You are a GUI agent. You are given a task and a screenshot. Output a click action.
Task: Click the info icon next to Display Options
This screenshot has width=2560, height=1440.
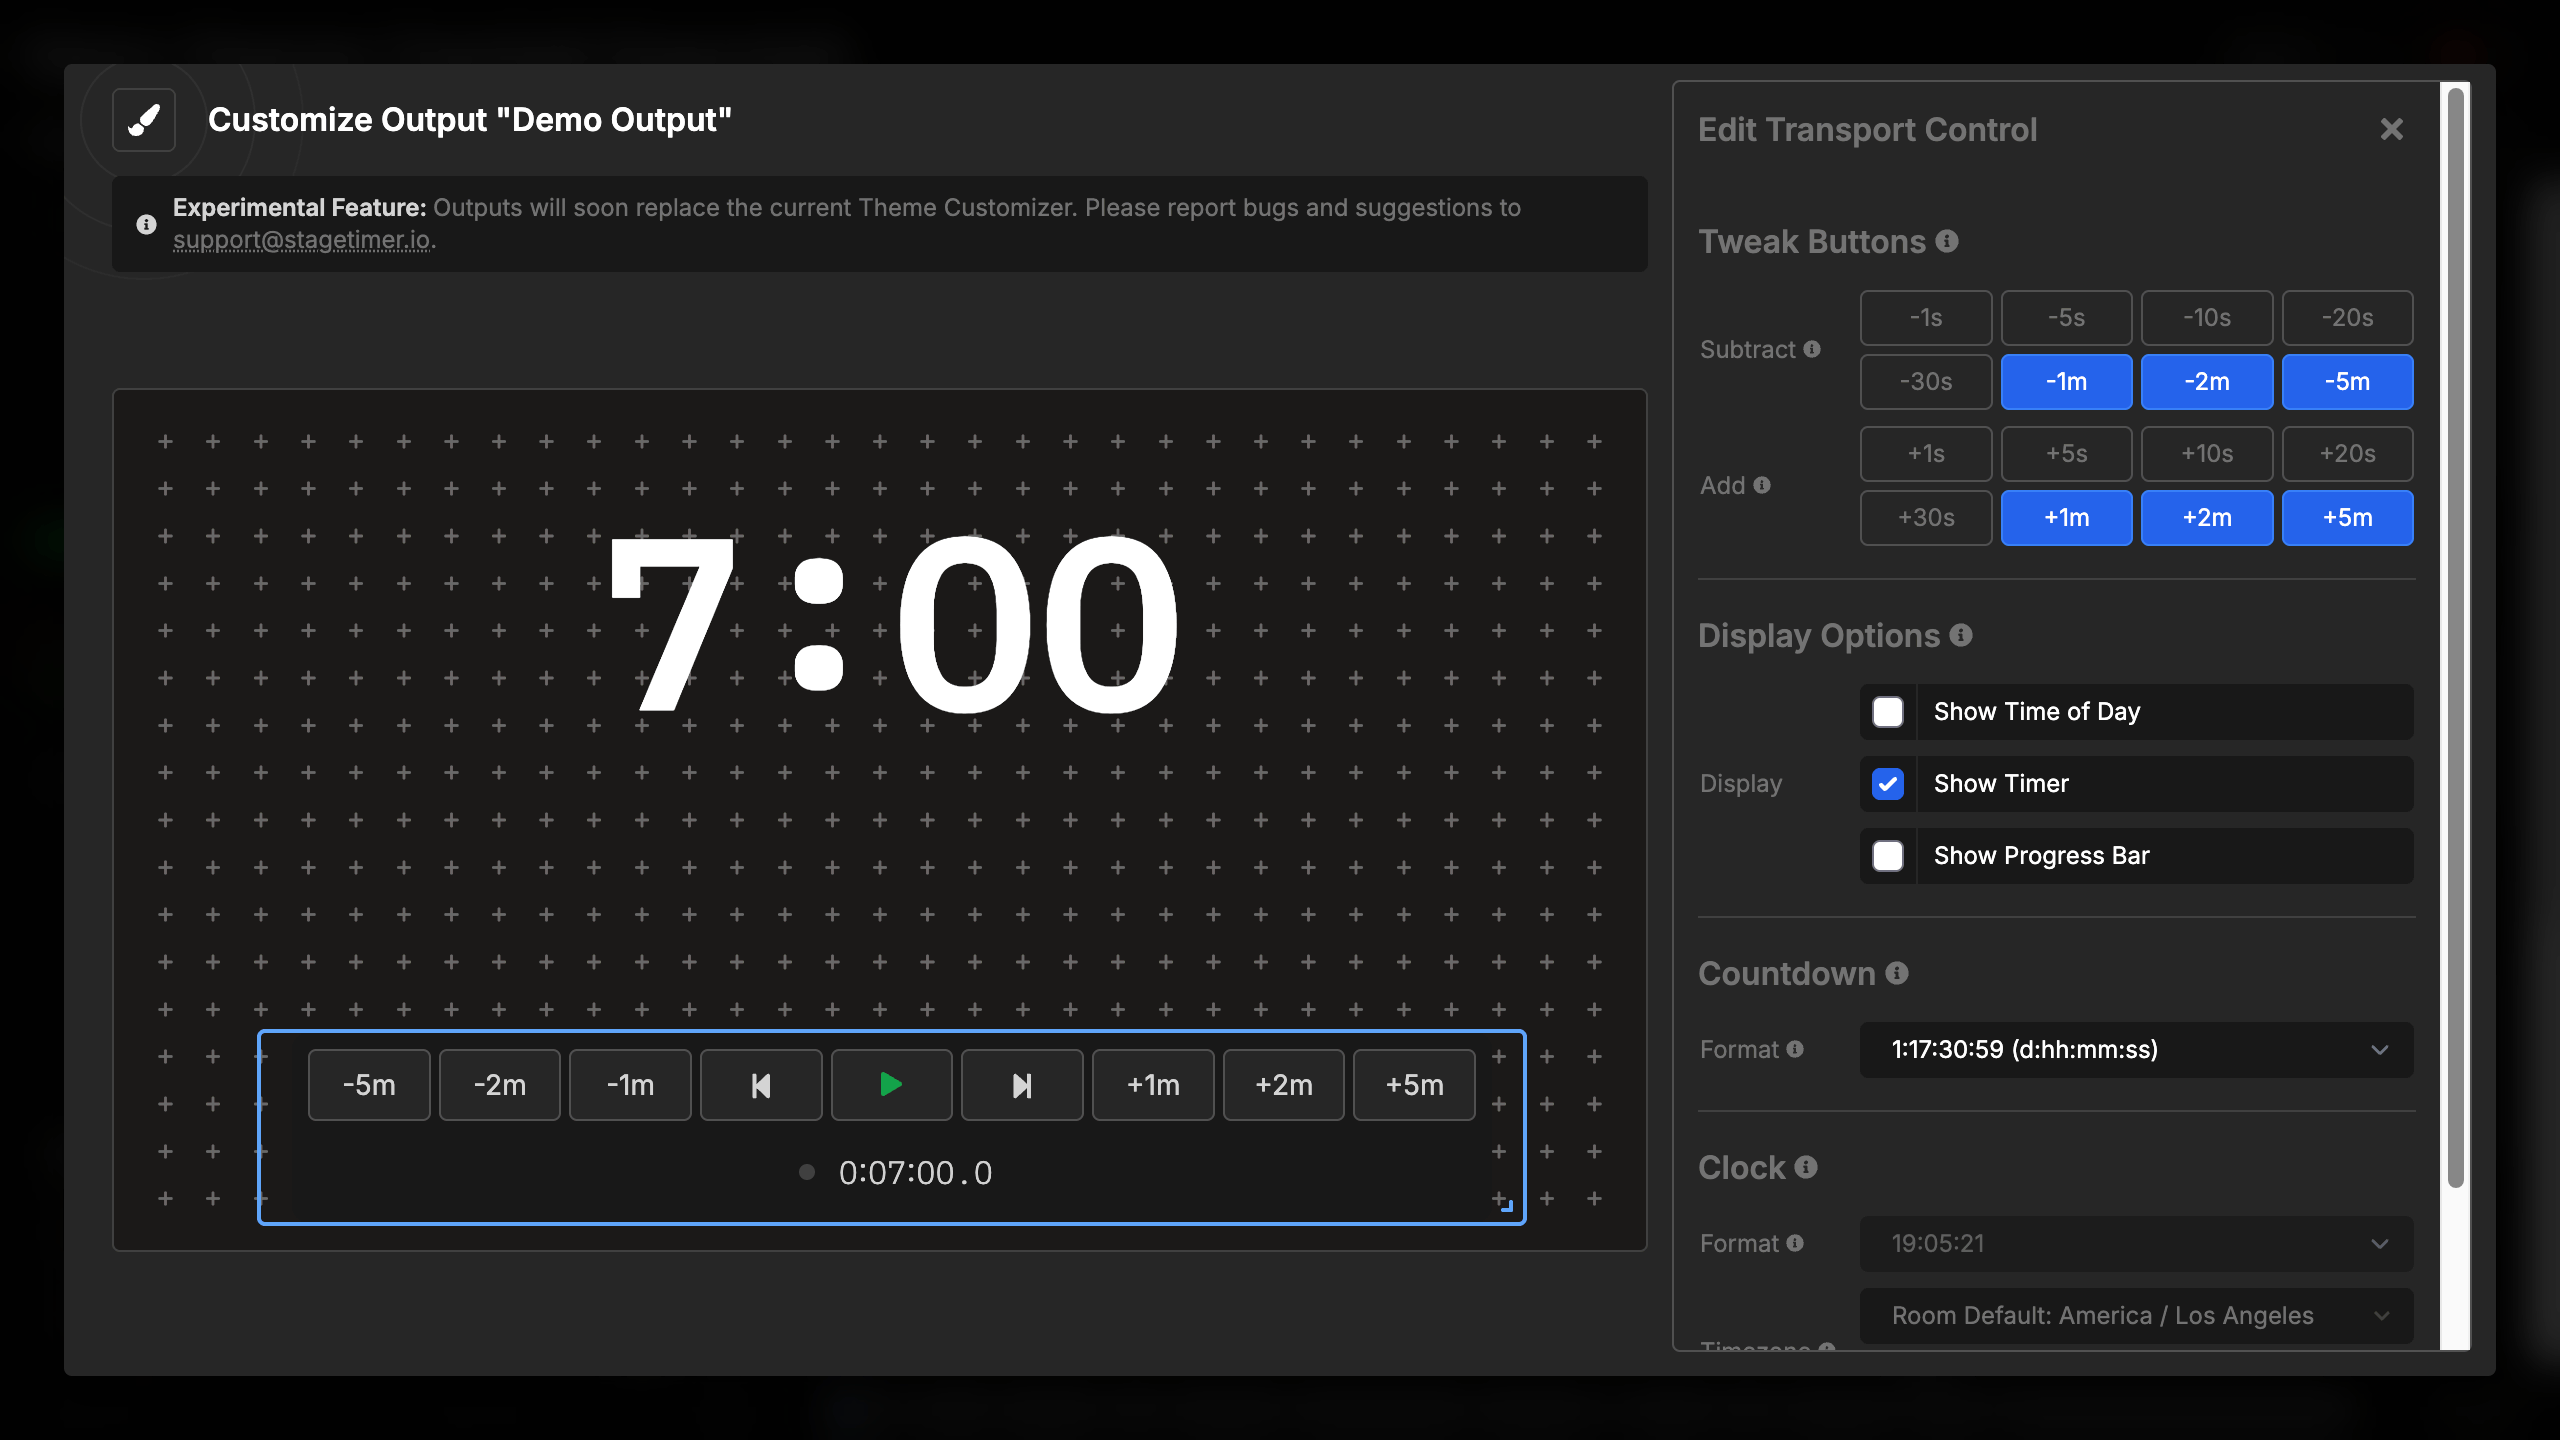click(1961, 635)
